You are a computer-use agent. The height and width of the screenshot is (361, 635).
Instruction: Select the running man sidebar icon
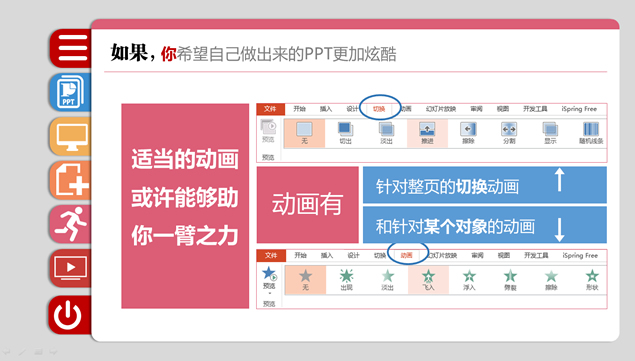pyautogui.click(x=71, y=224)
